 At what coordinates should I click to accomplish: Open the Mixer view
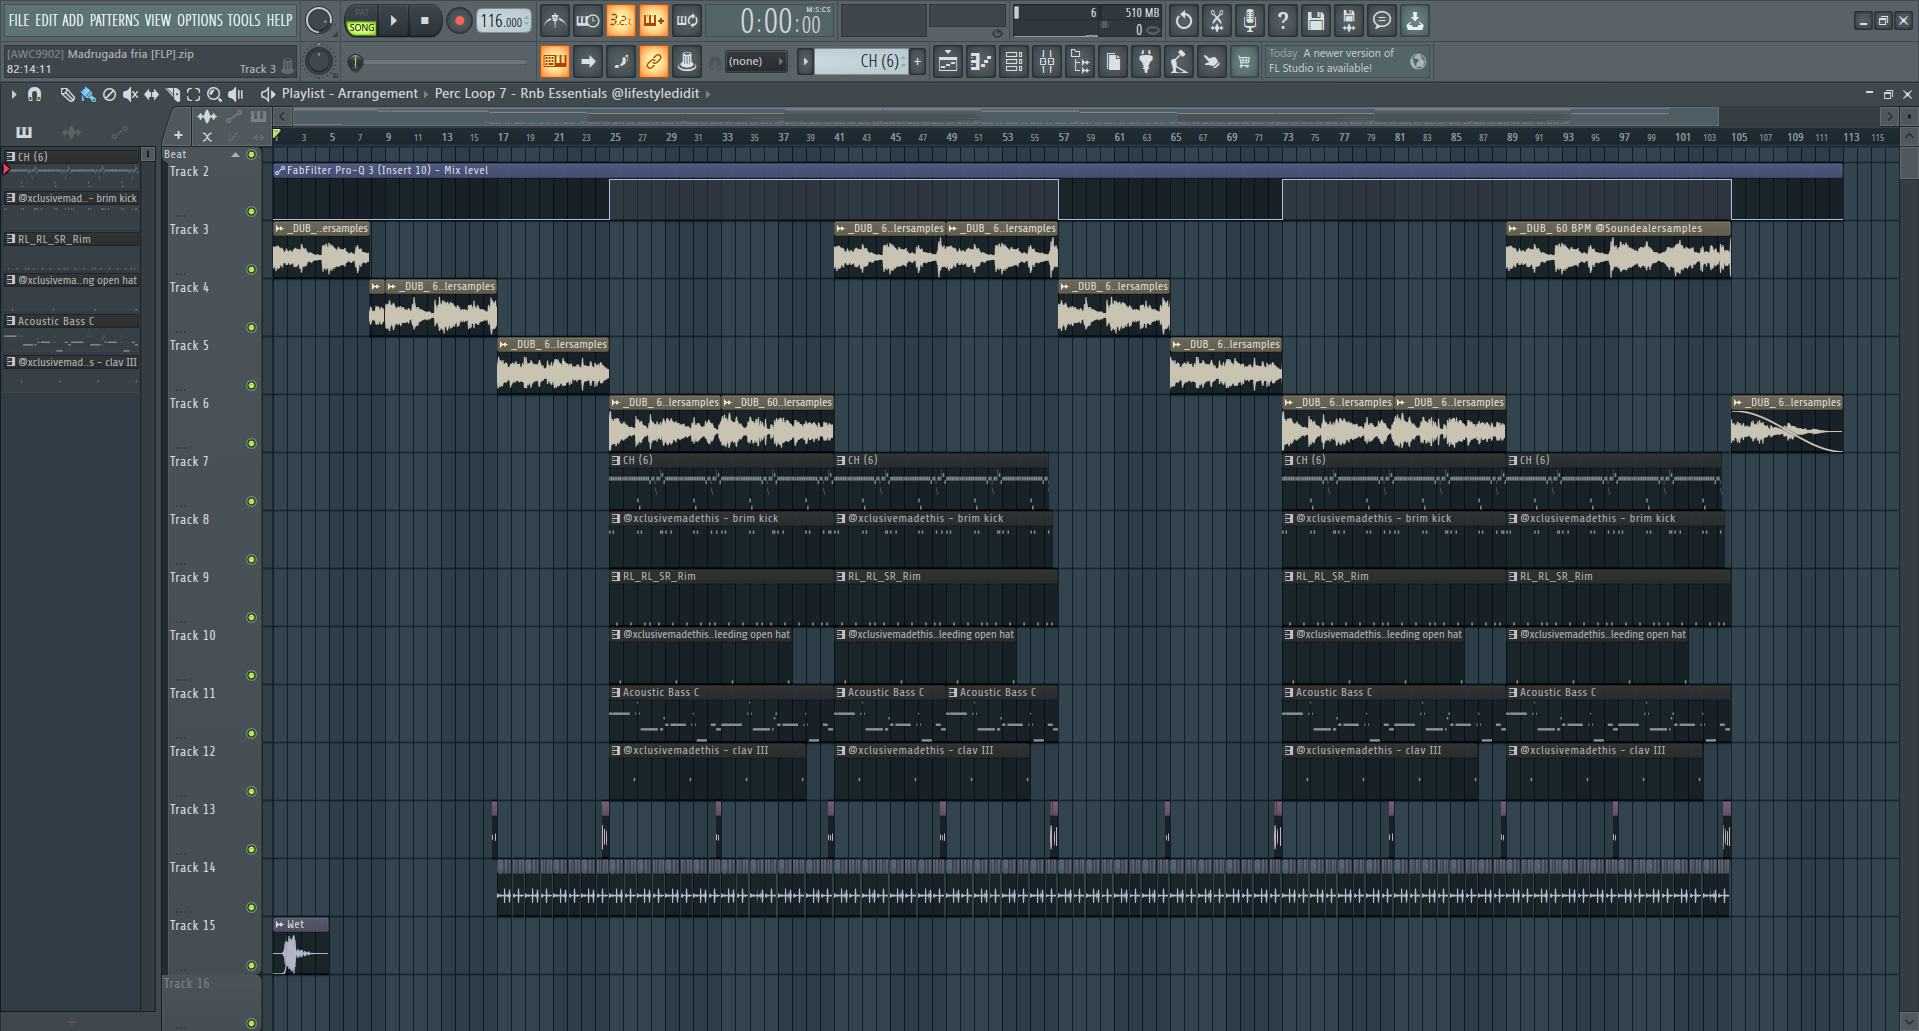click(1047, 62)
